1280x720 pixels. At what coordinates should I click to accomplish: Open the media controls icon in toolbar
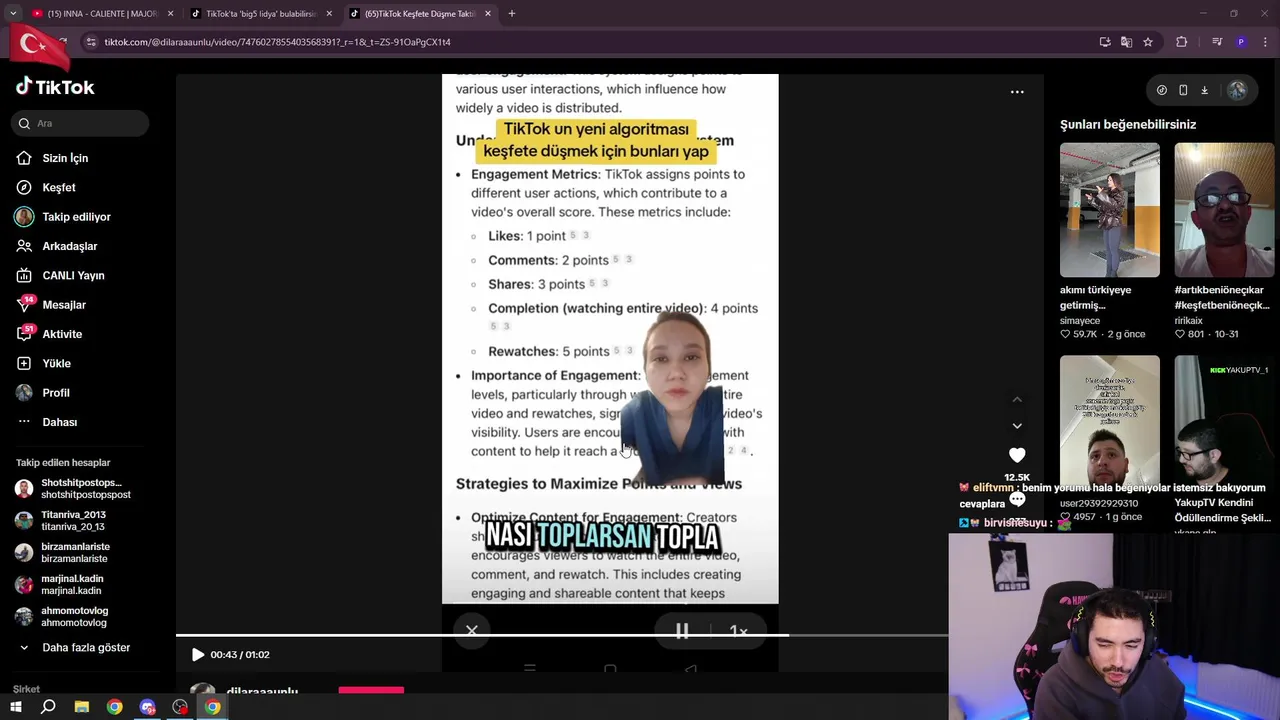coord(1217,42)
